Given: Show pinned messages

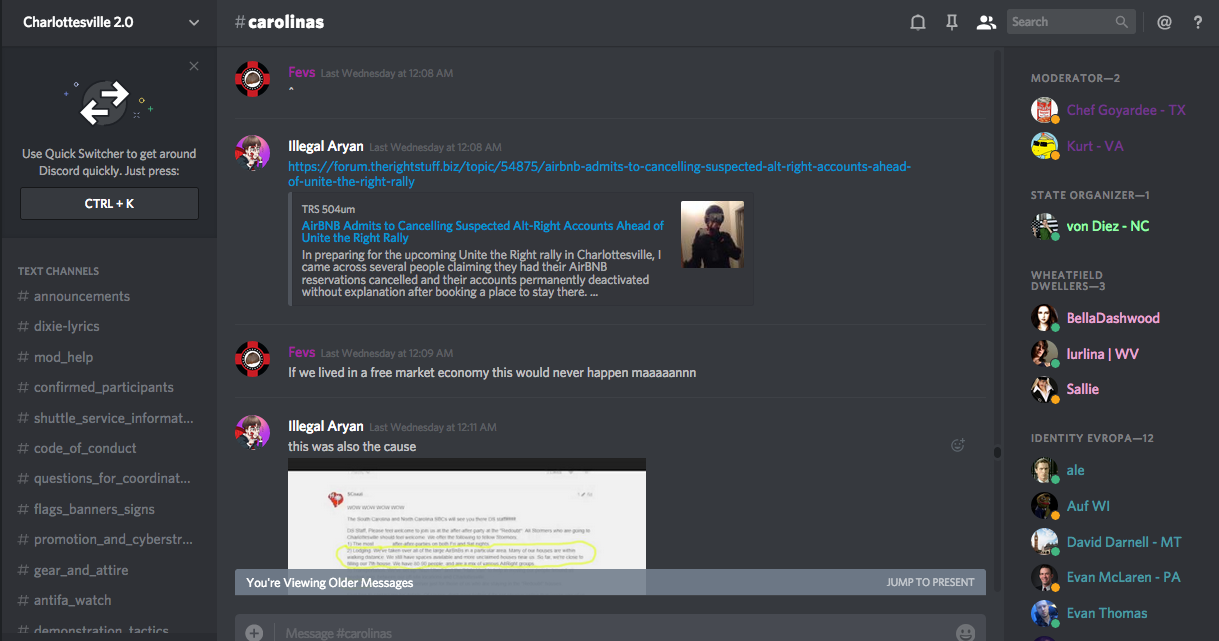Looking at the screenshot, I should click(x=951, y=22).
